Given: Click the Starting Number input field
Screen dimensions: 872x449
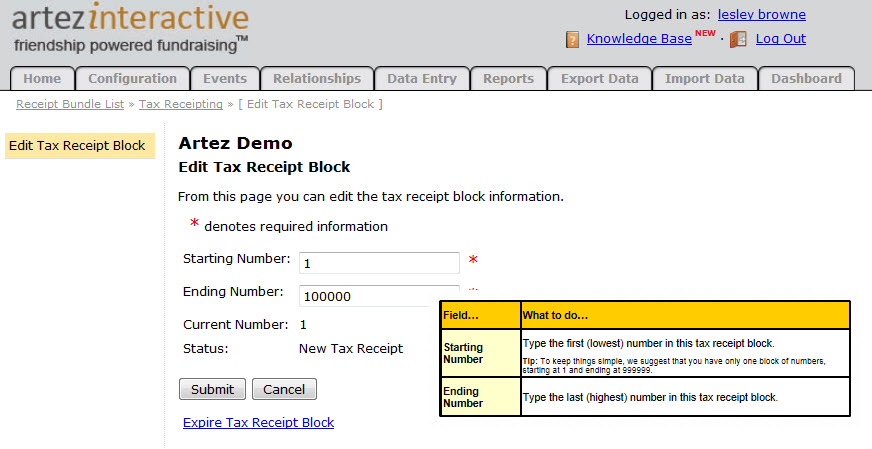Looking at the screenshot, I should coord(379,262).
